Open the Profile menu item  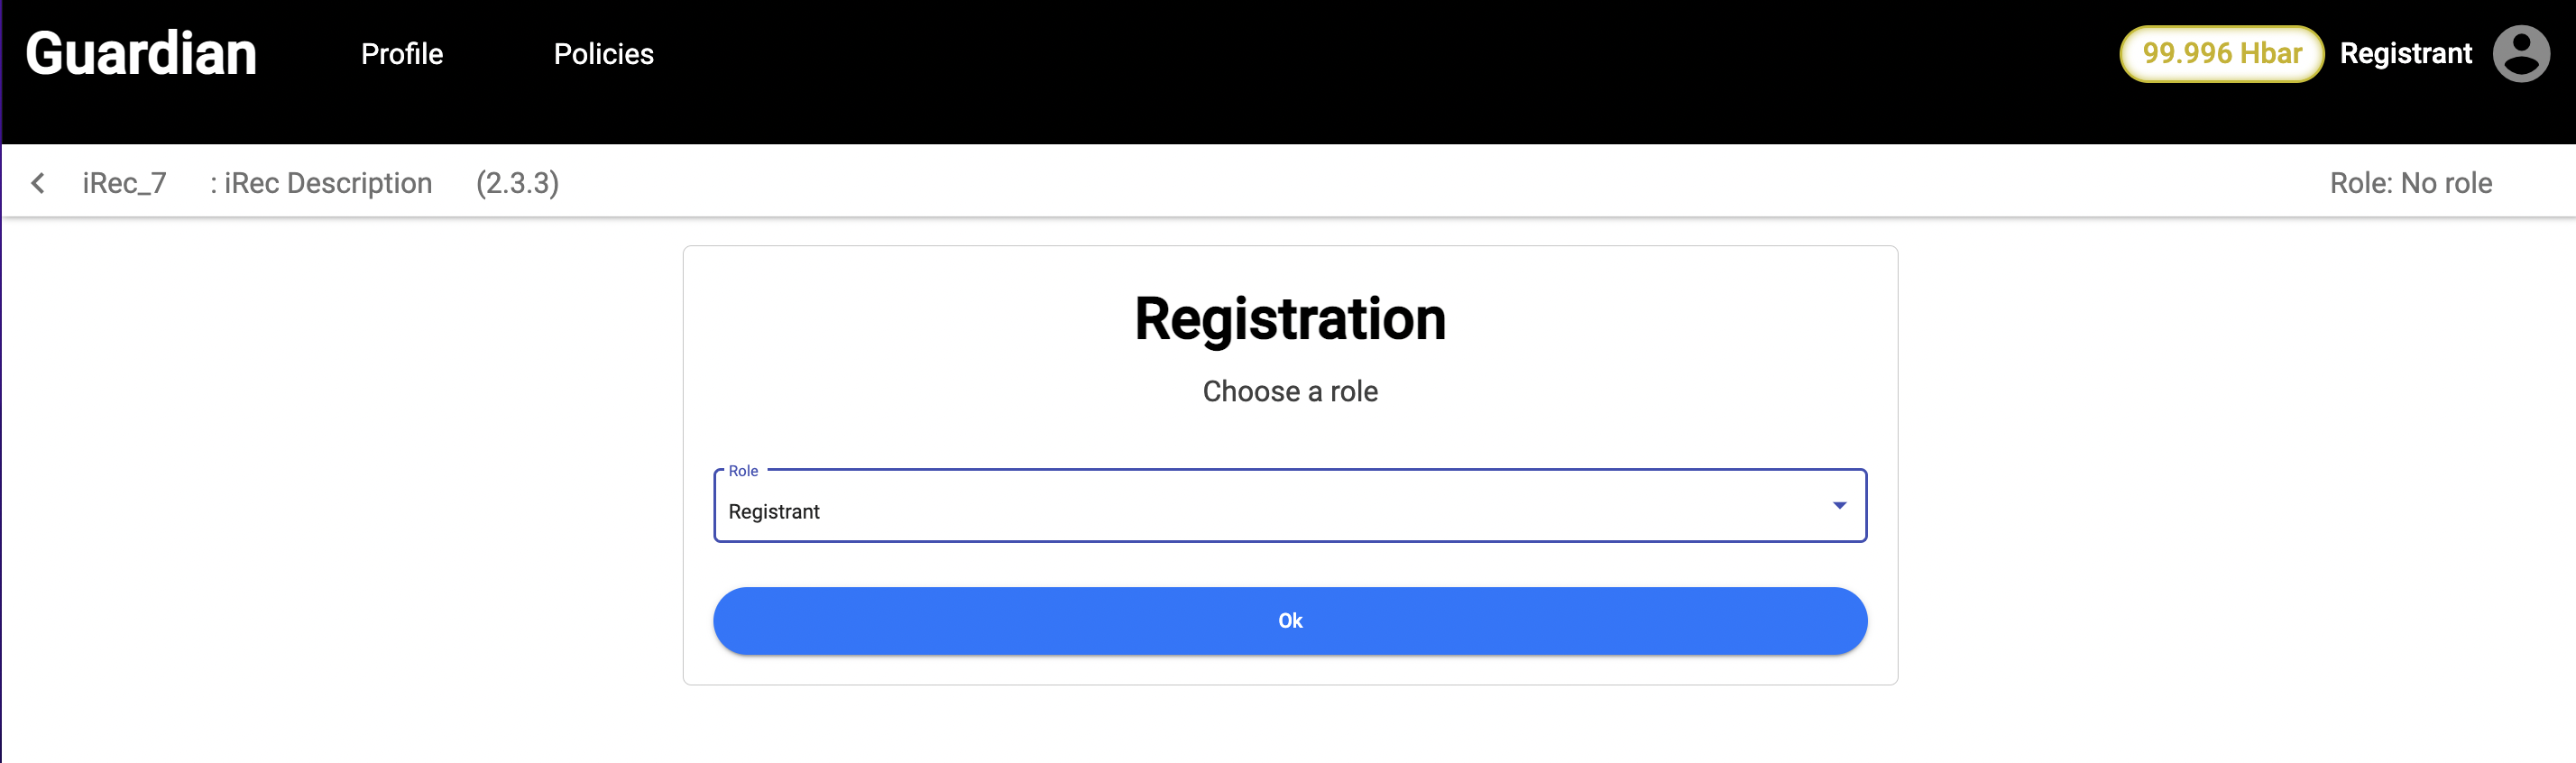coord(401,54)
